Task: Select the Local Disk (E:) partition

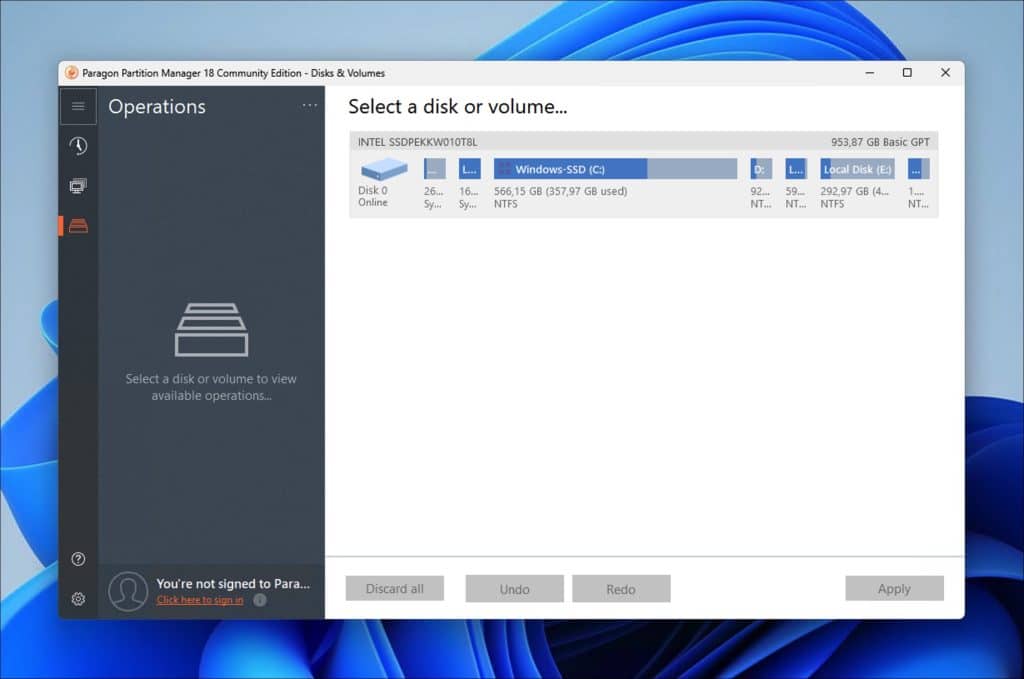Action: click(x=857, y=169)
